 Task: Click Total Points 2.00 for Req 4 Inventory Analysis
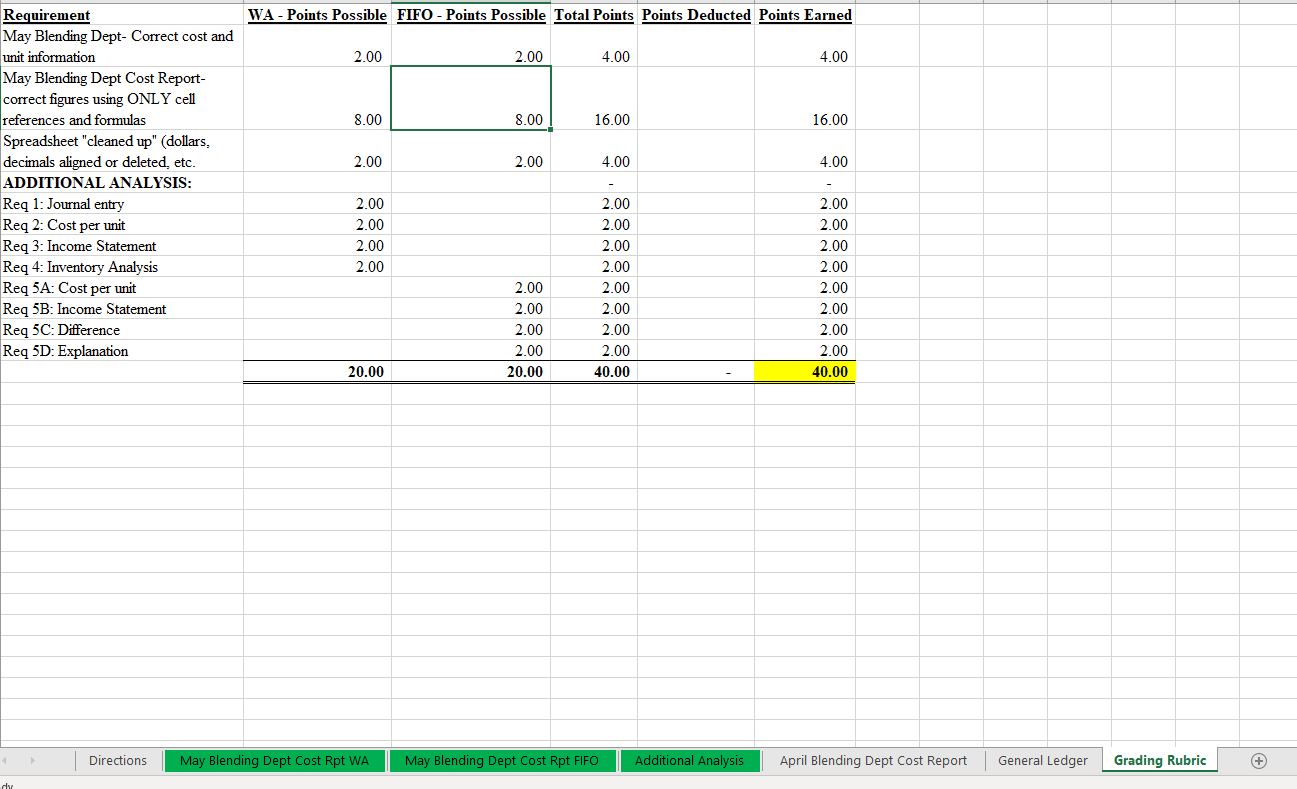(x=594, y=267)
